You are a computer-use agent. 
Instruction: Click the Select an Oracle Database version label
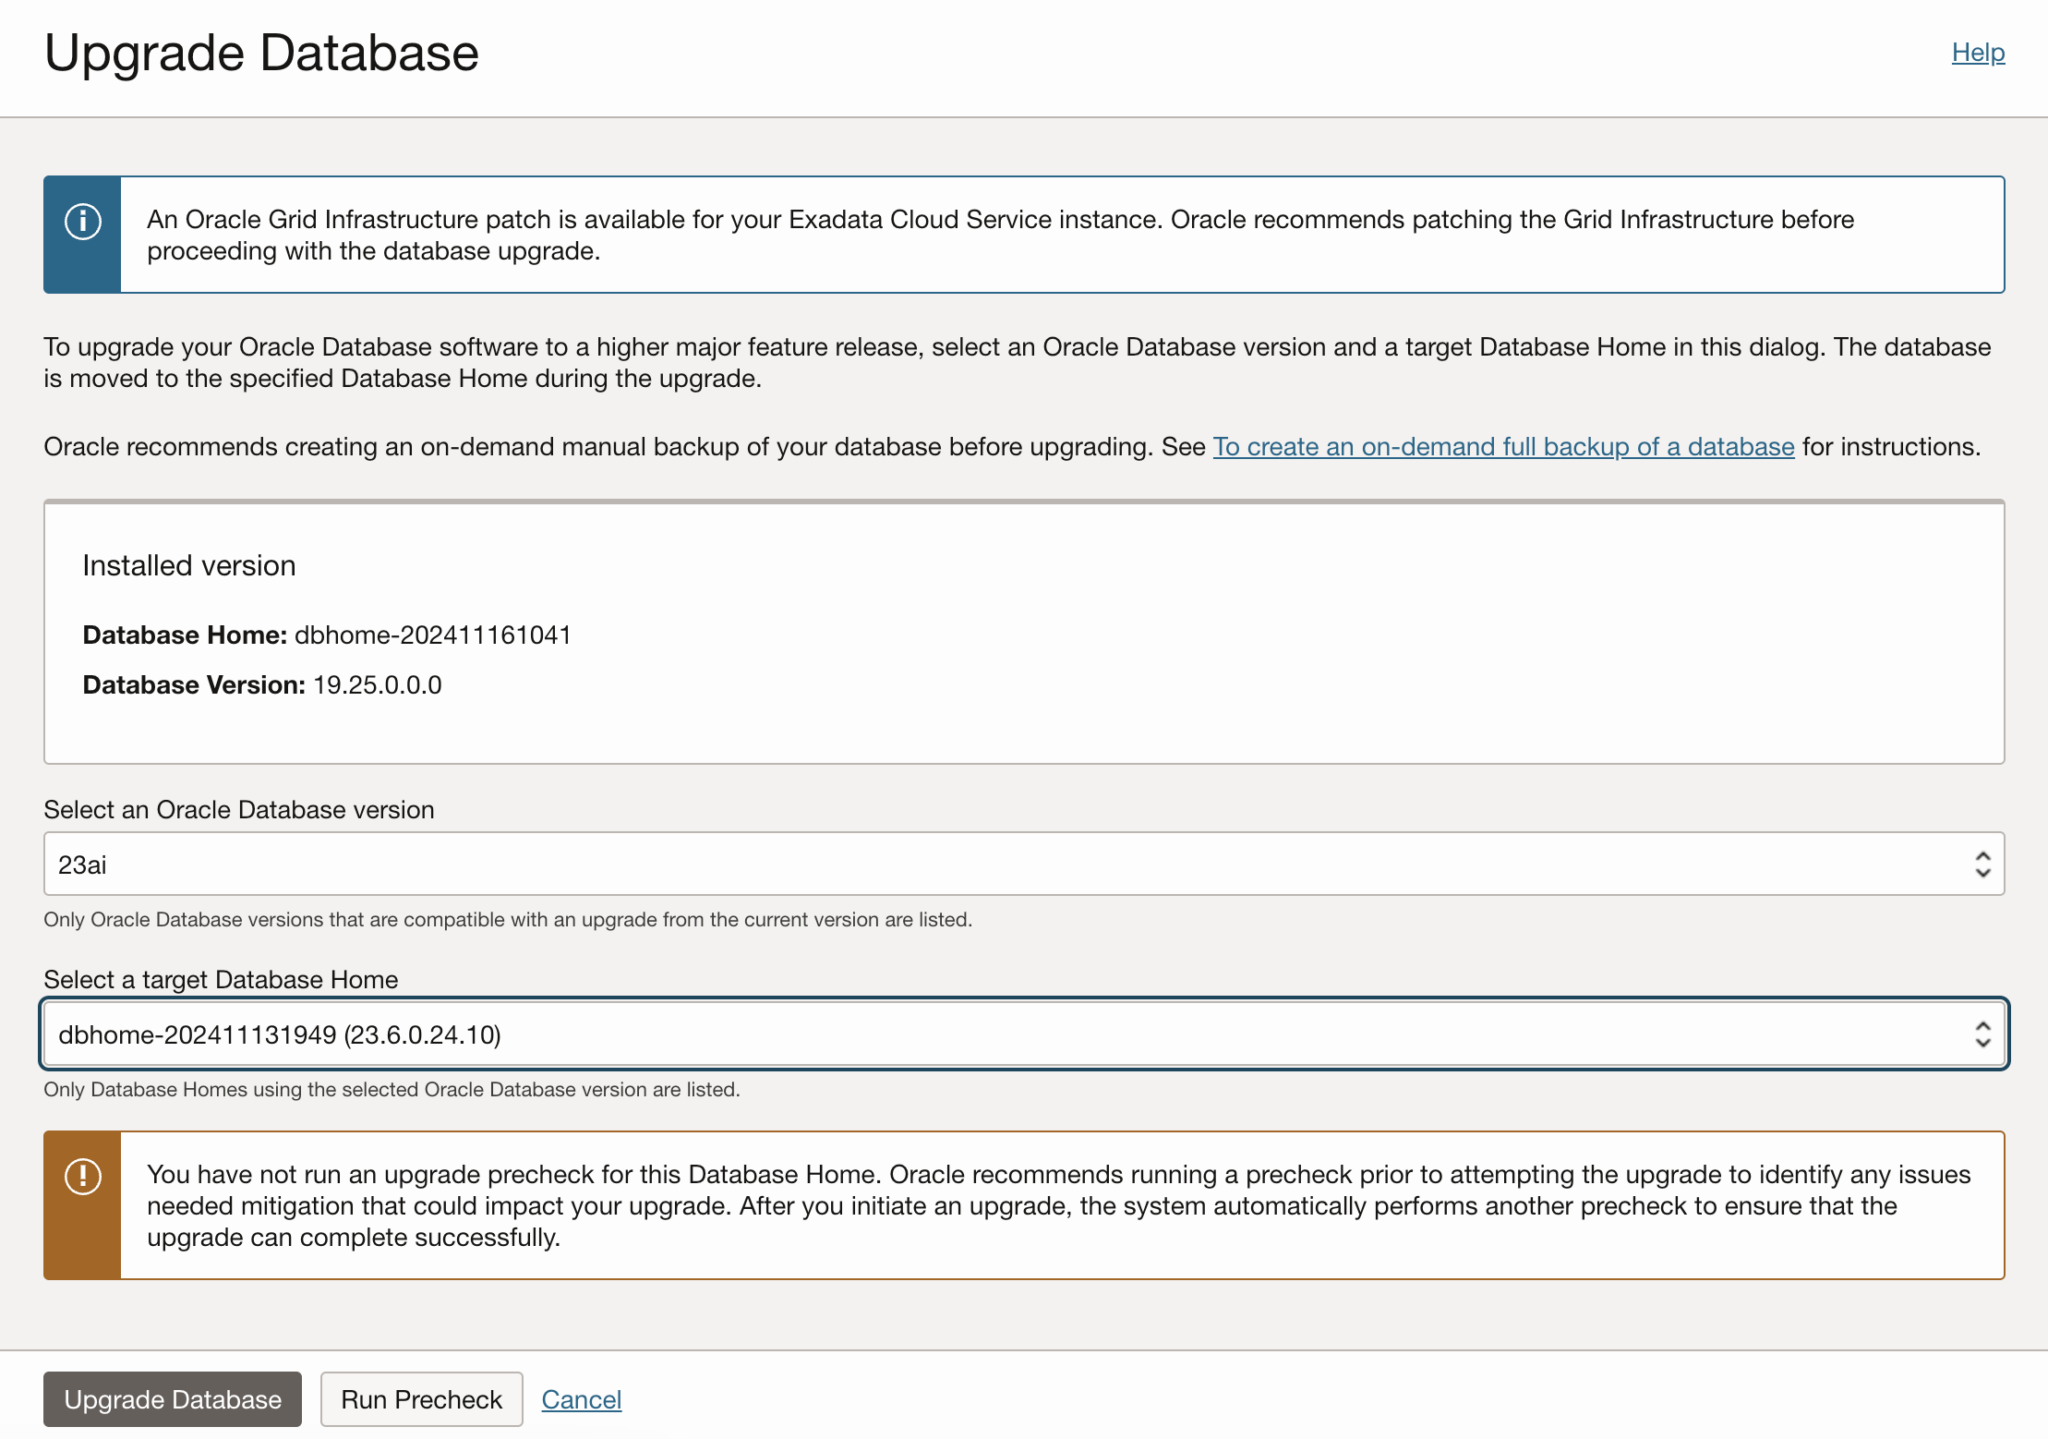pos(238,810)
